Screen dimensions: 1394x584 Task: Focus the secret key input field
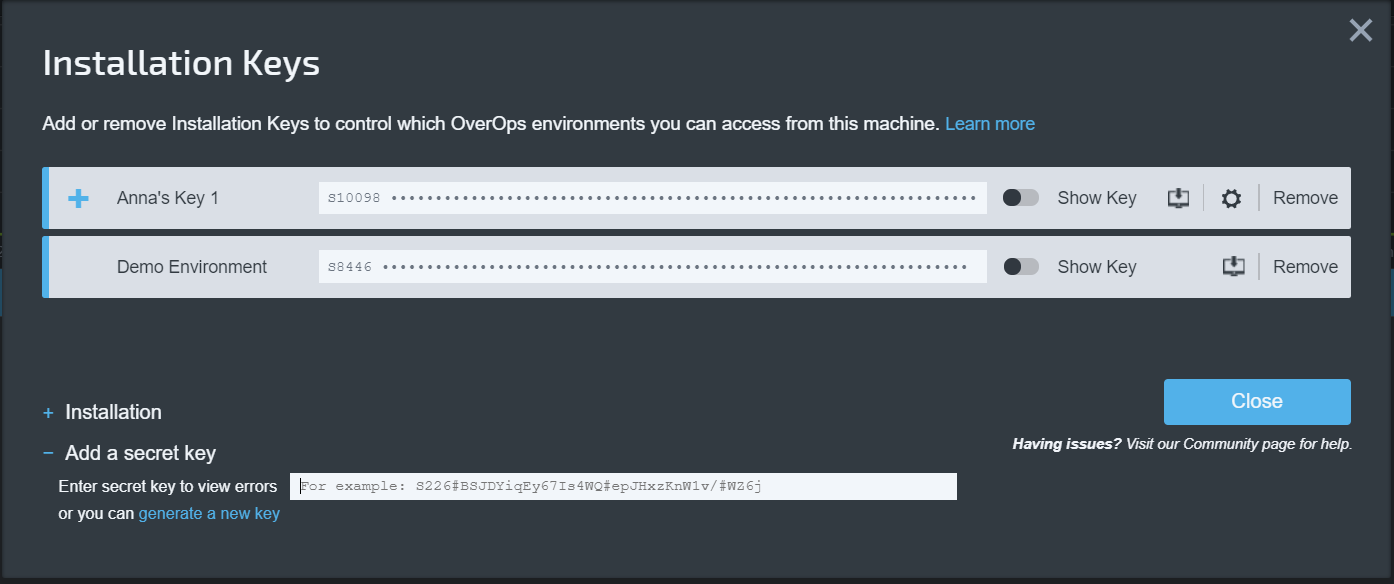[623, 487]
